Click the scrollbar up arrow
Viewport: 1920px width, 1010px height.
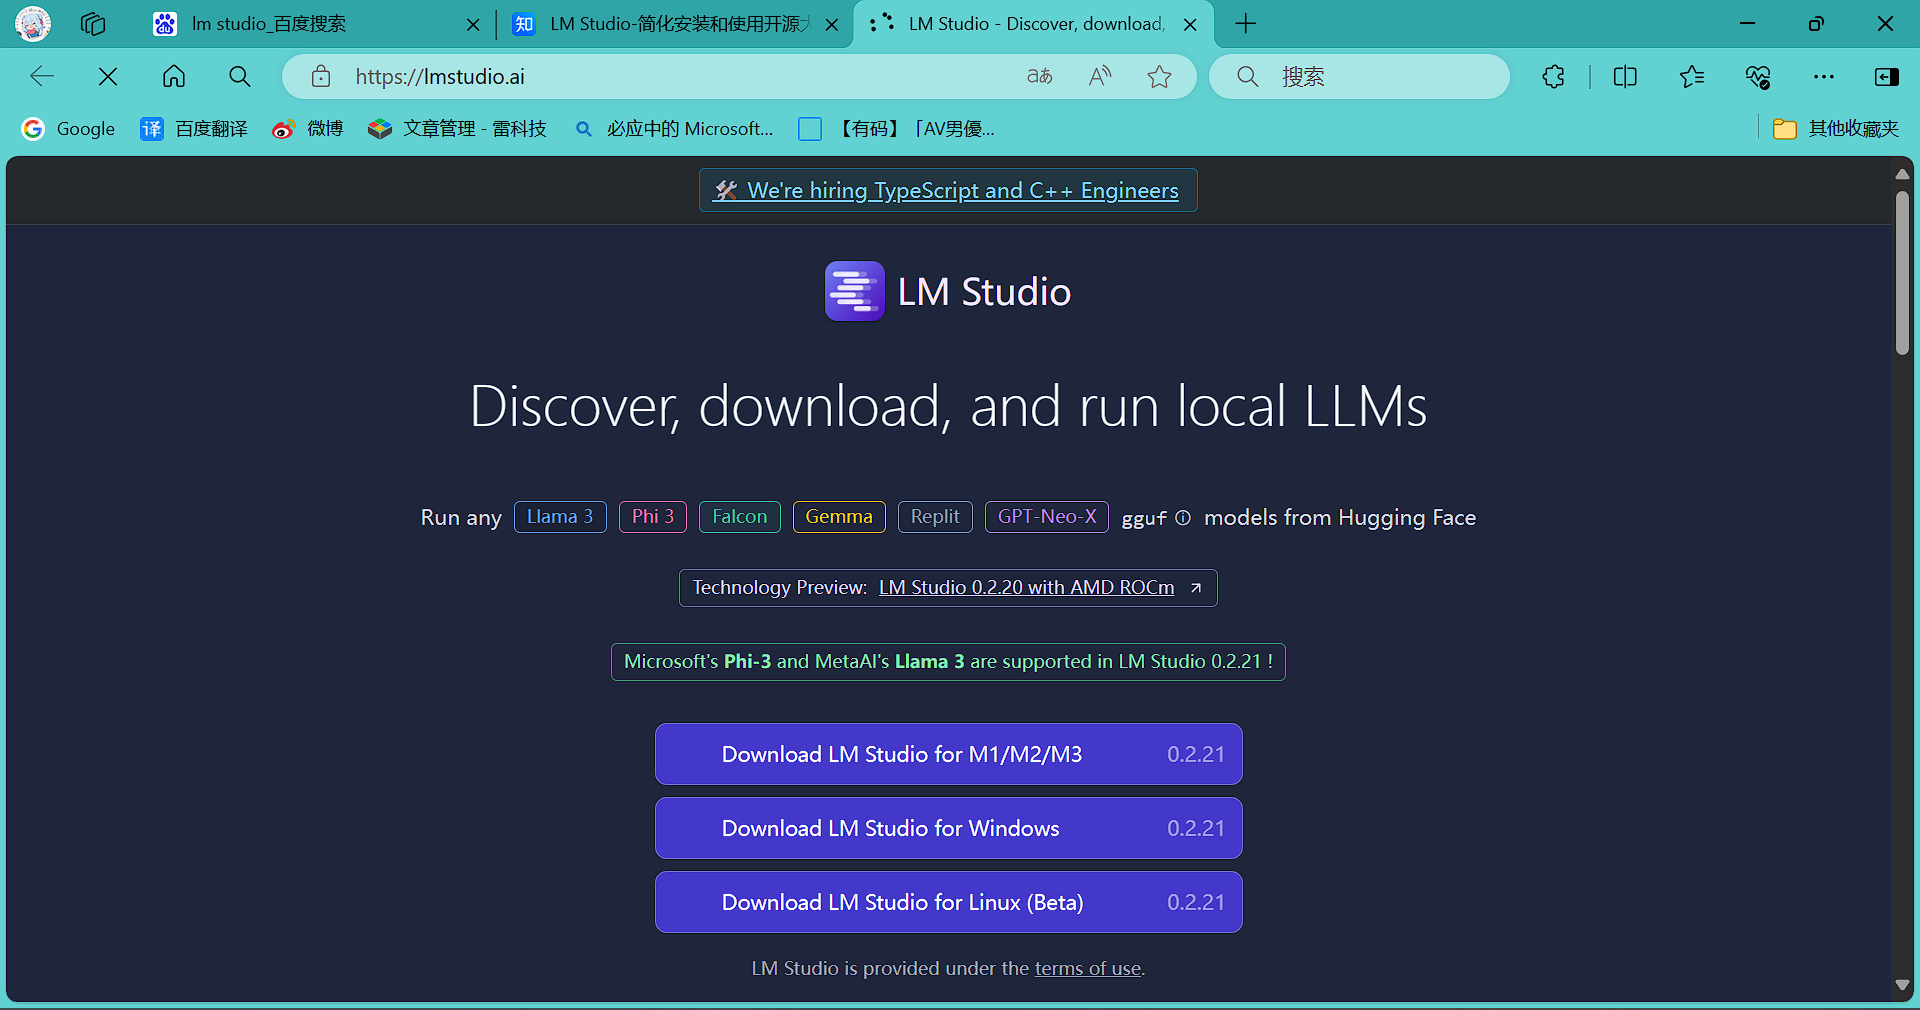pyautogui.click(x=1902, y=174)
